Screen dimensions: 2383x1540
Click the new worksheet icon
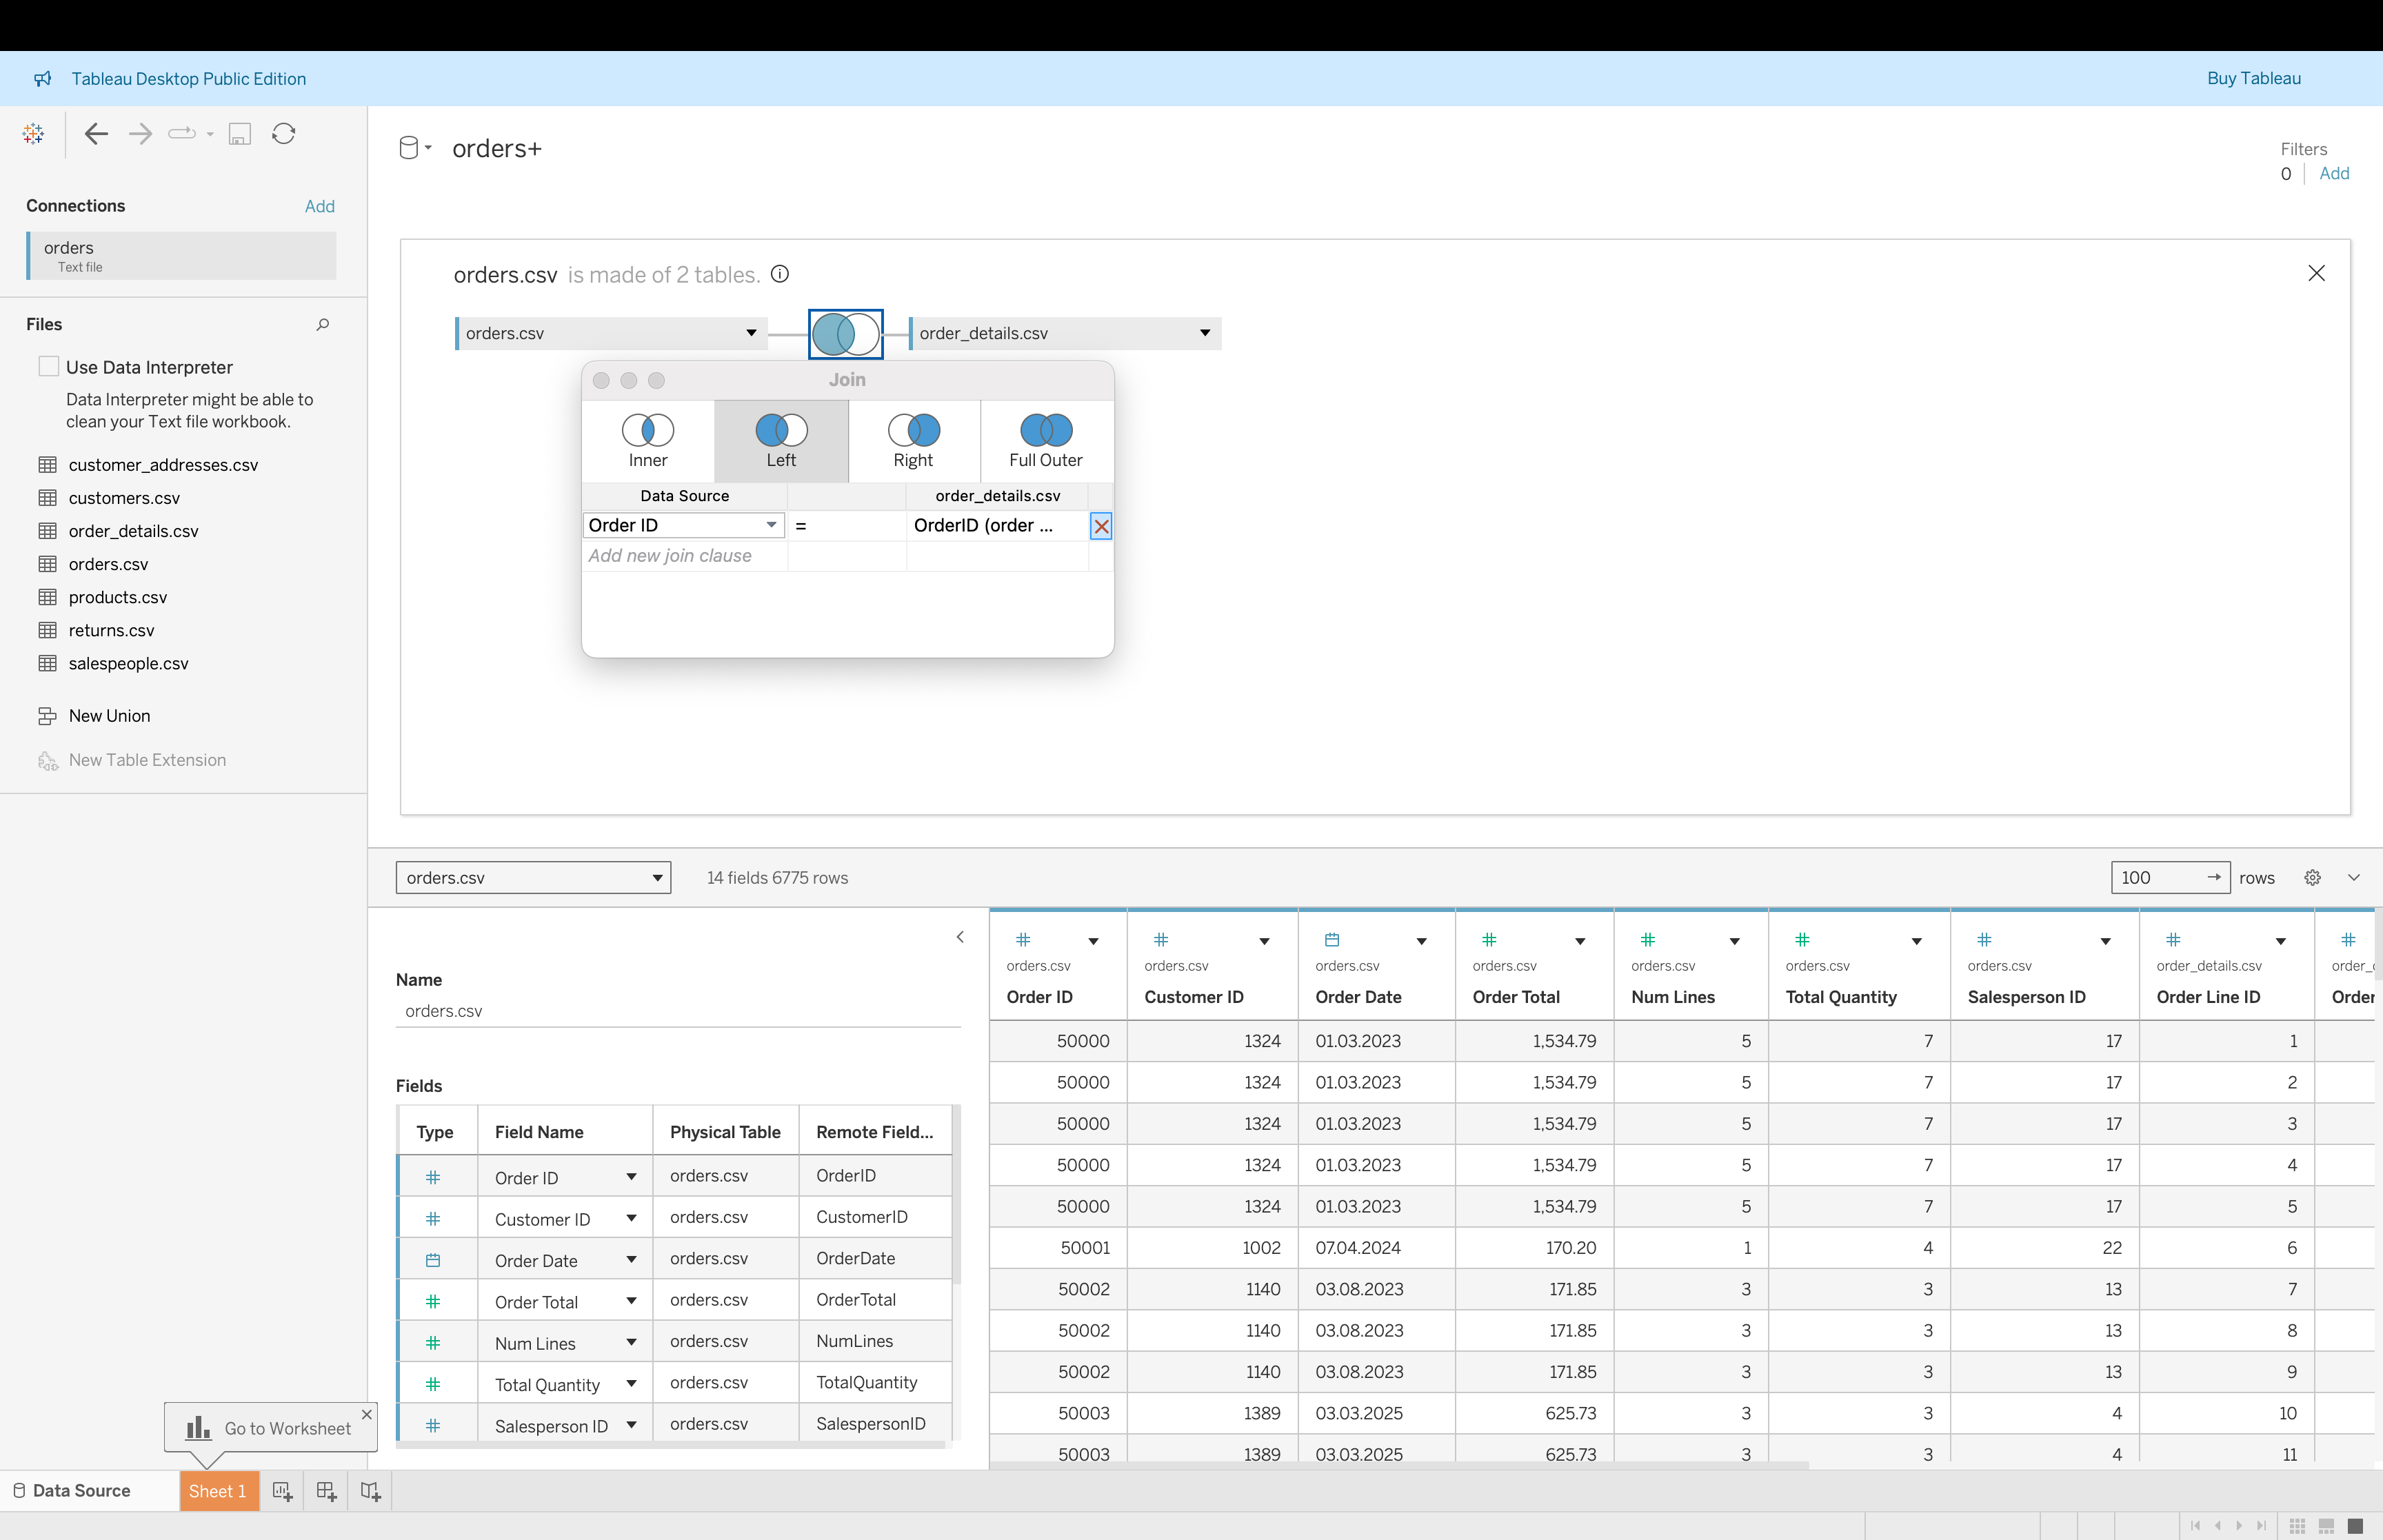pyautogui.click(x=283, y=1491)
